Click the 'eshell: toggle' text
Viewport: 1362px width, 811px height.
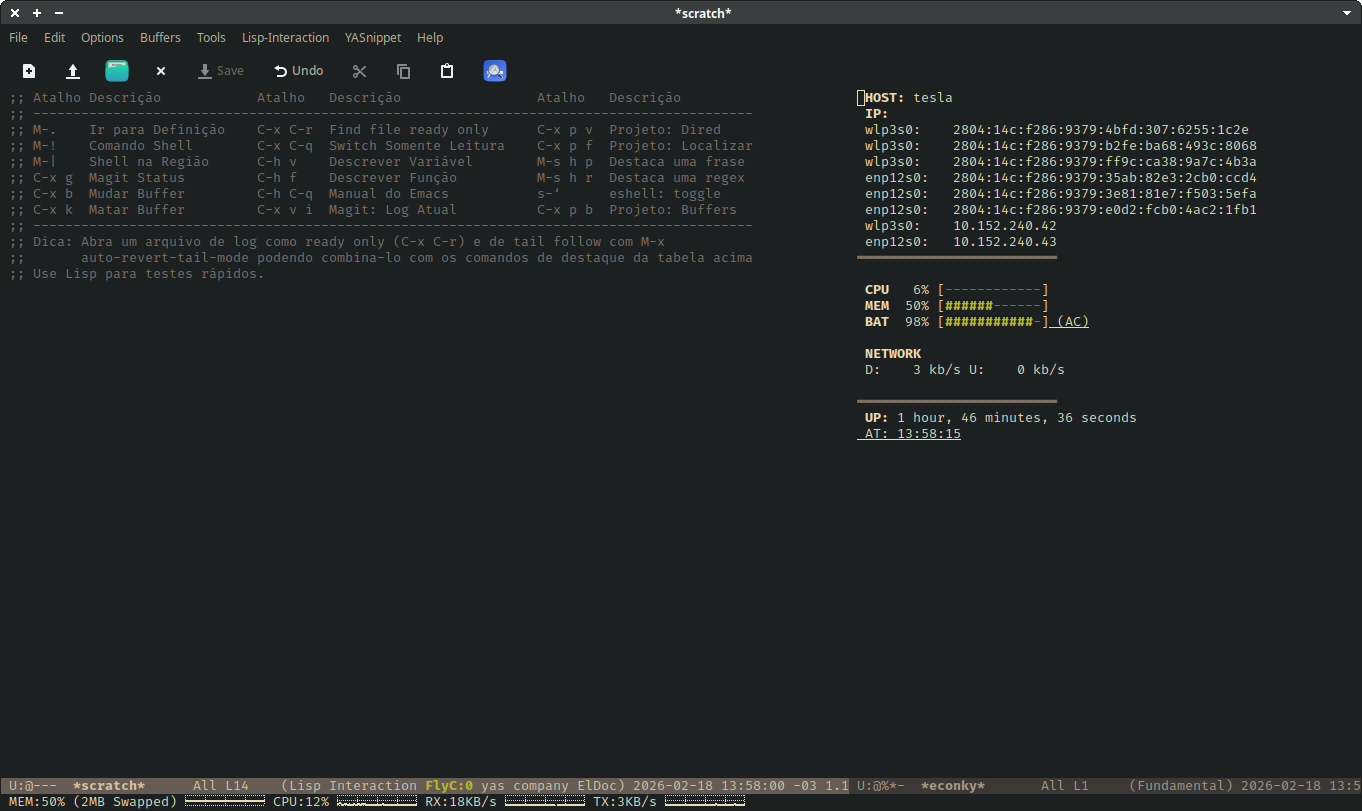(x=665, y=194)
